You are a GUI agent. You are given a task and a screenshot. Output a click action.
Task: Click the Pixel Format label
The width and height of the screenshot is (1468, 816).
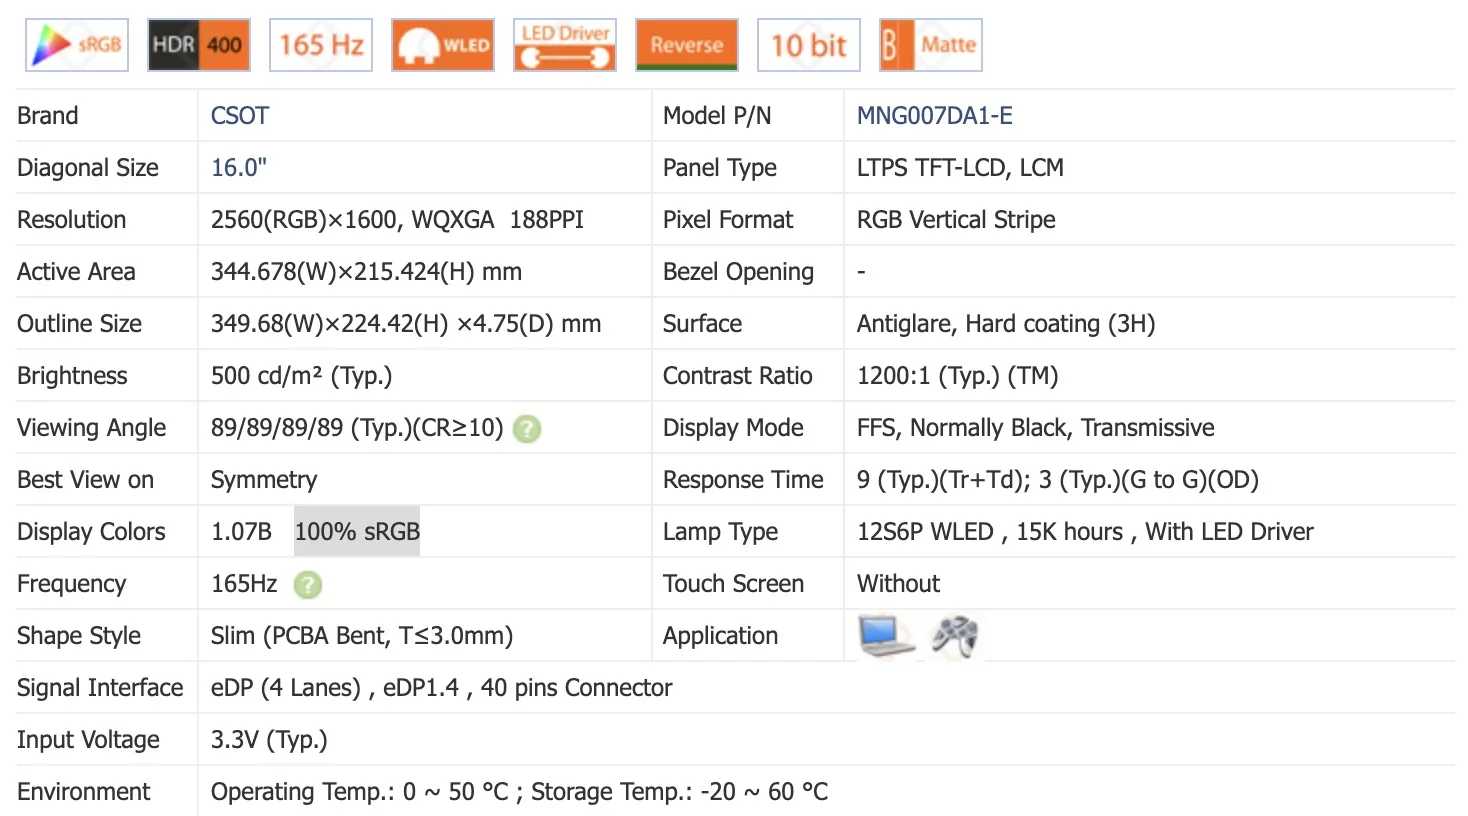click(728, 220)
